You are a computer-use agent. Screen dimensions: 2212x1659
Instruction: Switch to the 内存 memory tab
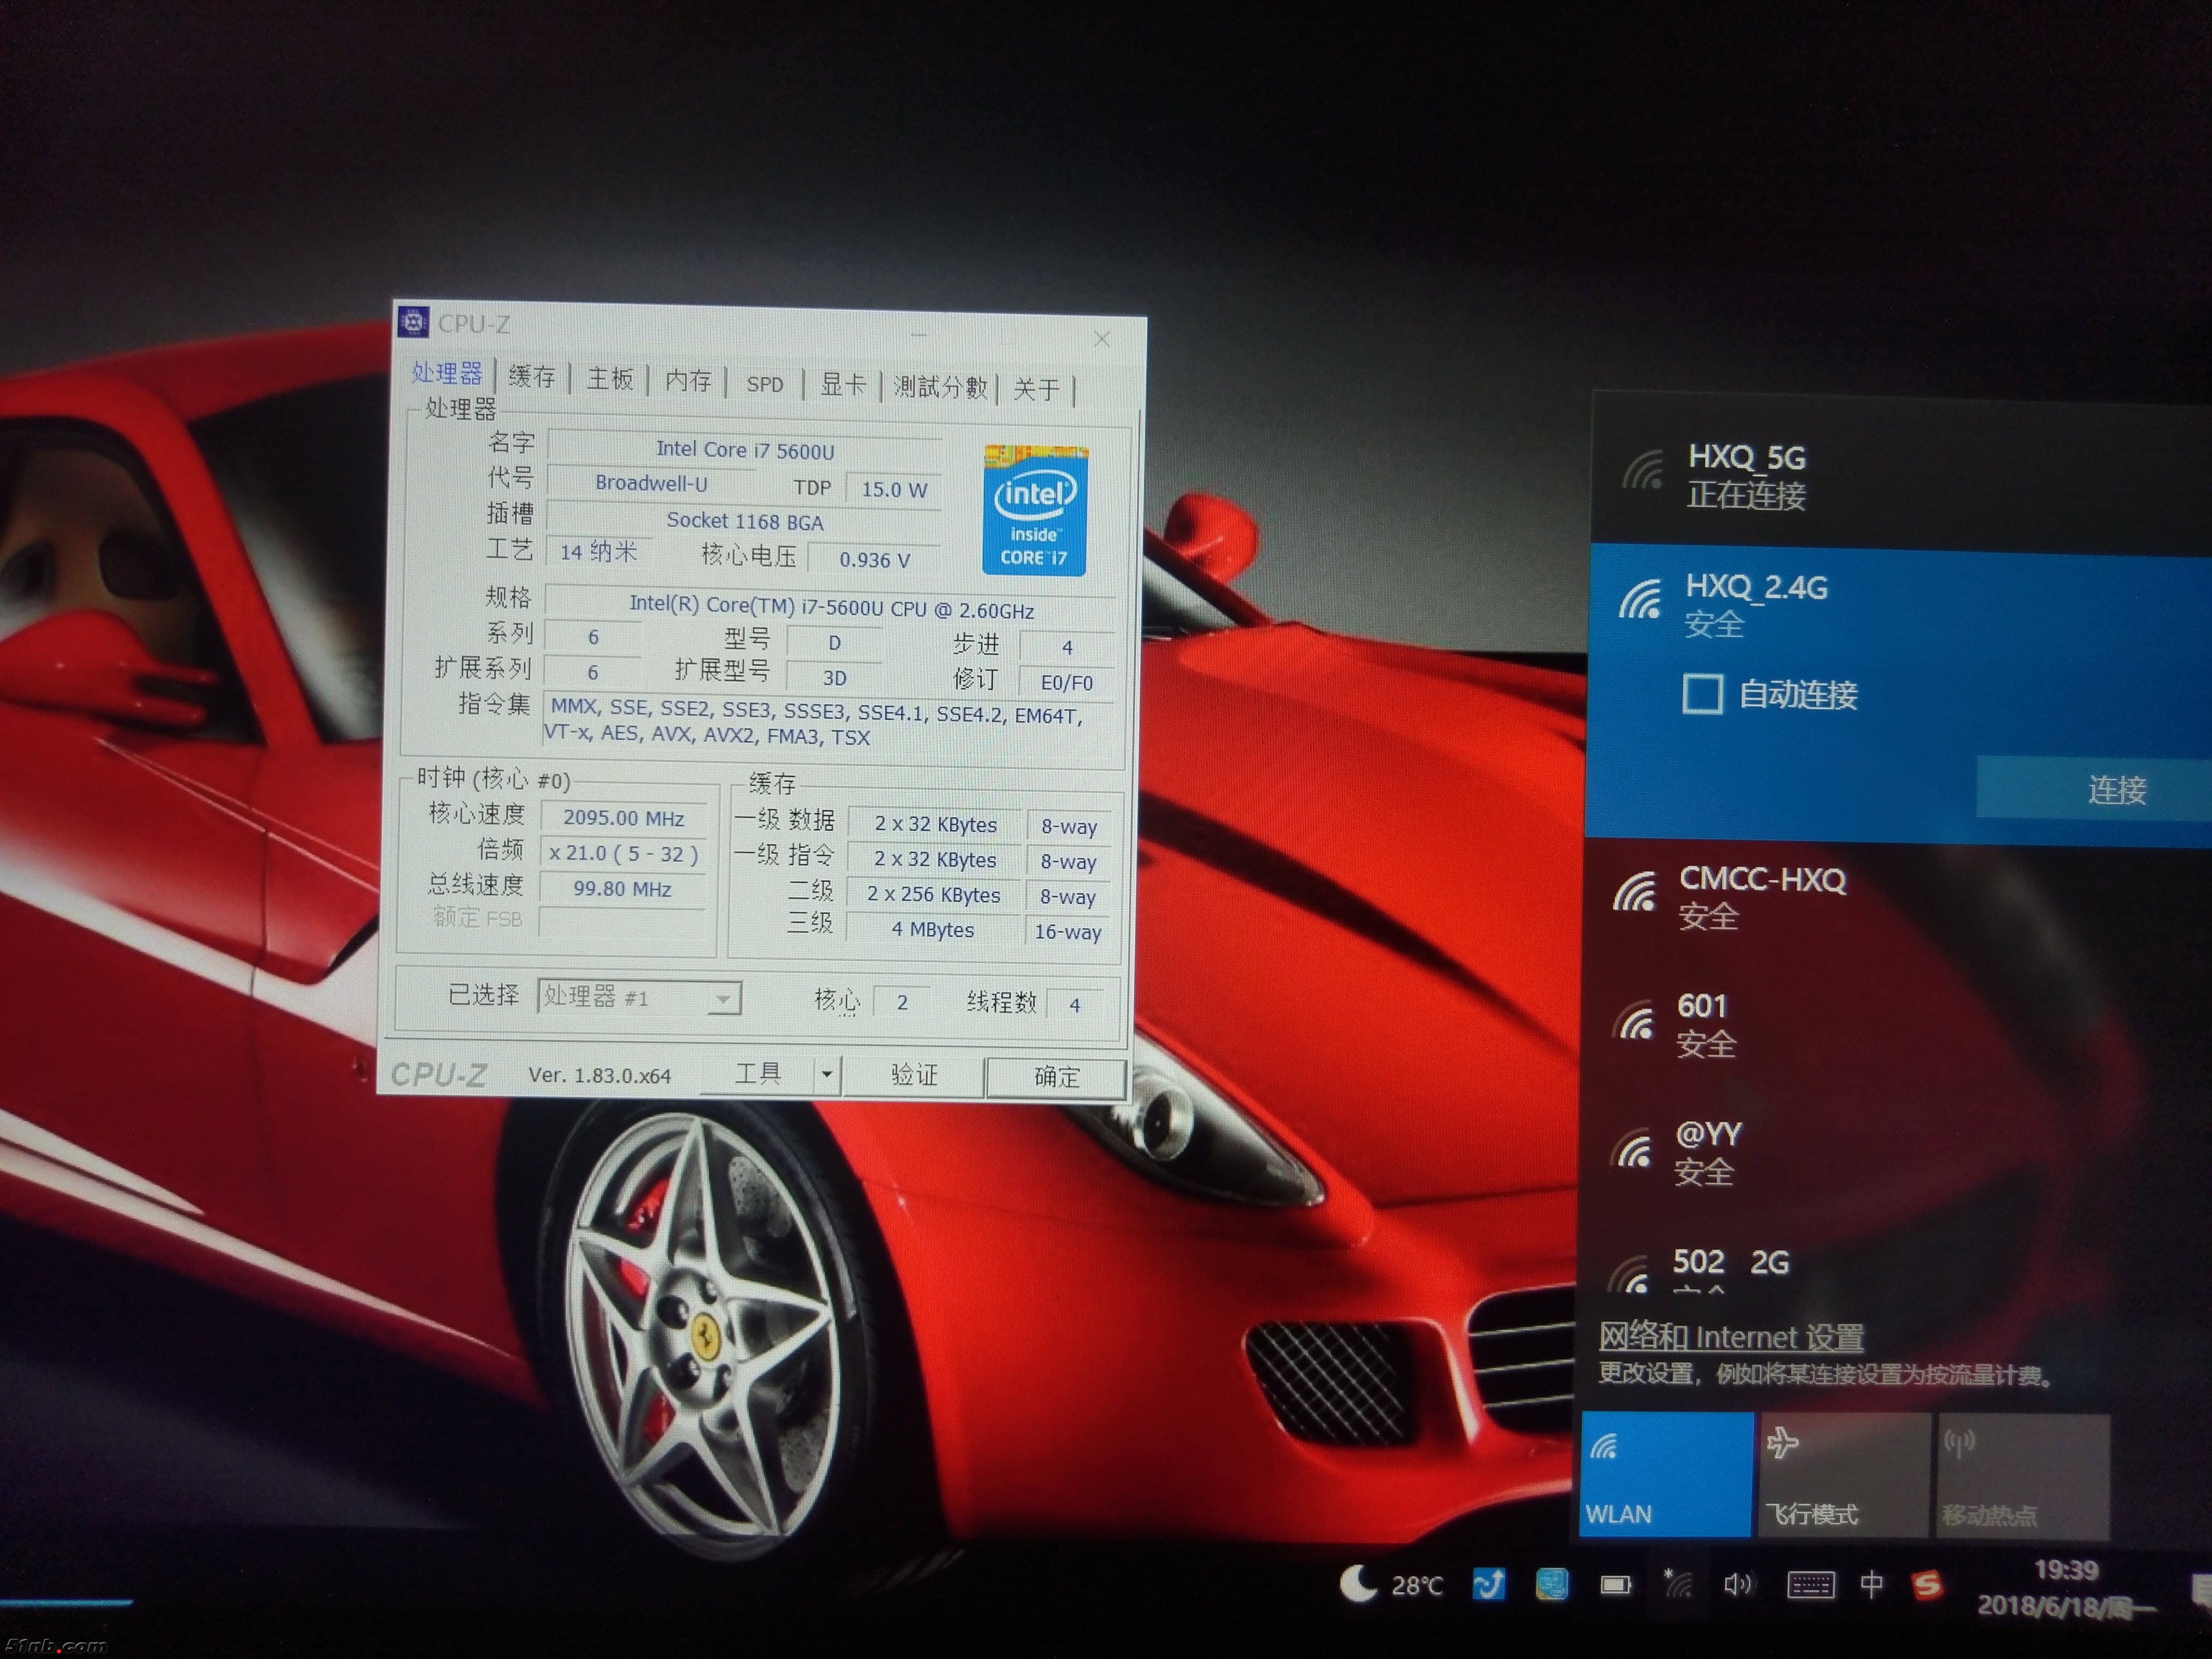click(x=688, y=381)
